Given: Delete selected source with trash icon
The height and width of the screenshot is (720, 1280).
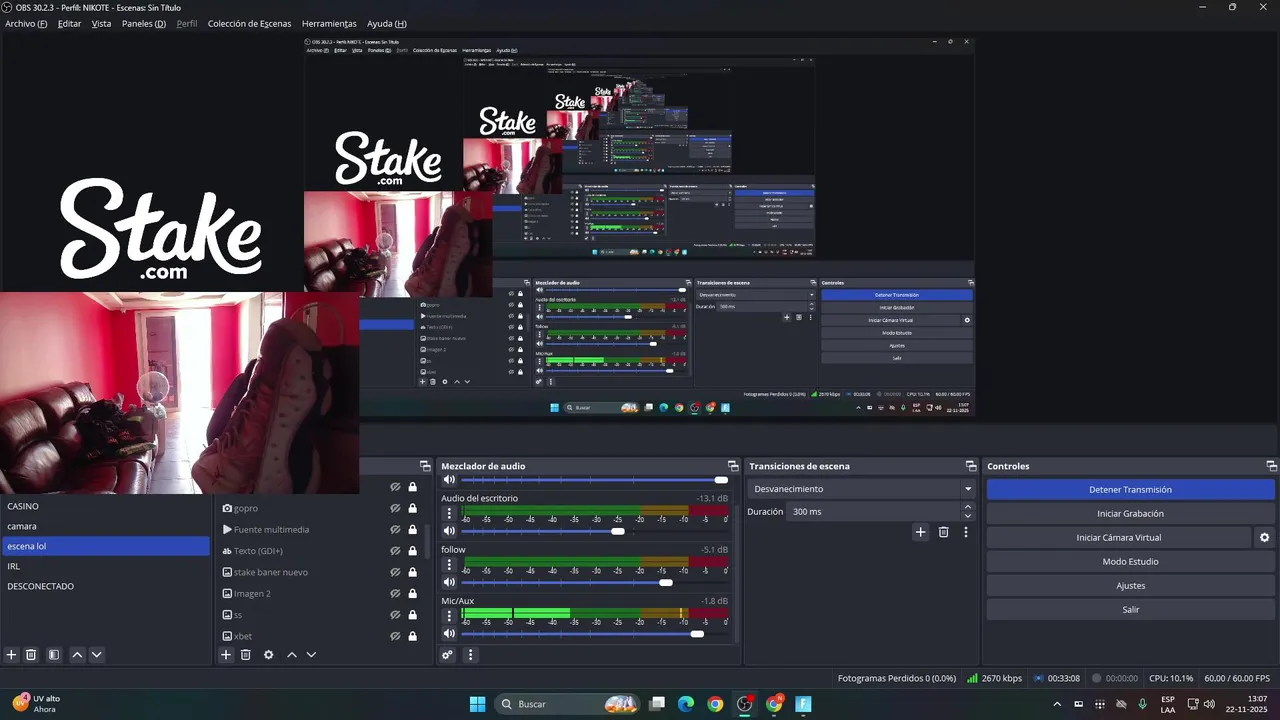Looking at the screenshot, I should [x=245, y=655].
